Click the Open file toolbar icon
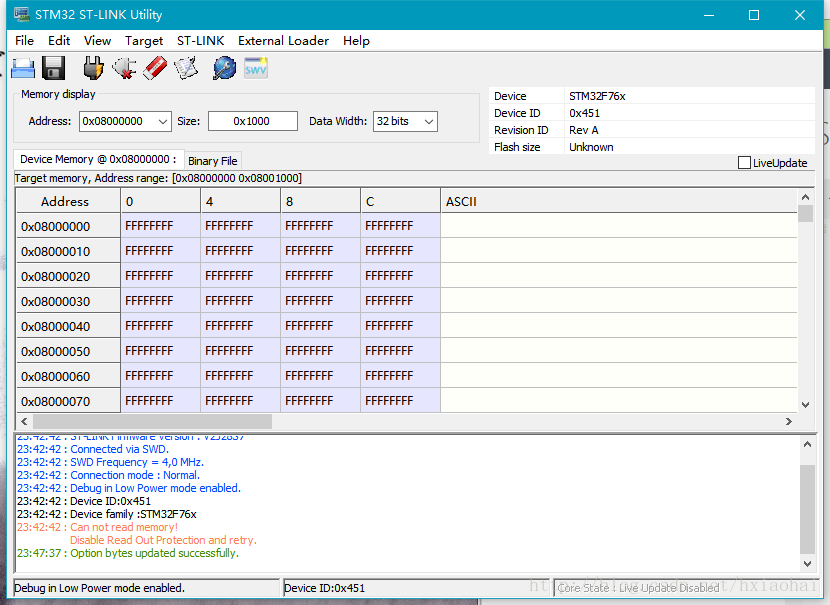The width and height of the screenshot is (830, 605). point(23,68)
